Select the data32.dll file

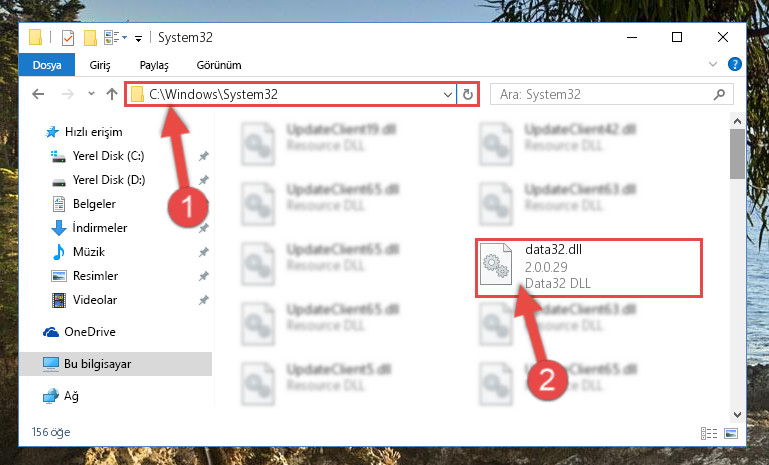[x=589, y=267]
